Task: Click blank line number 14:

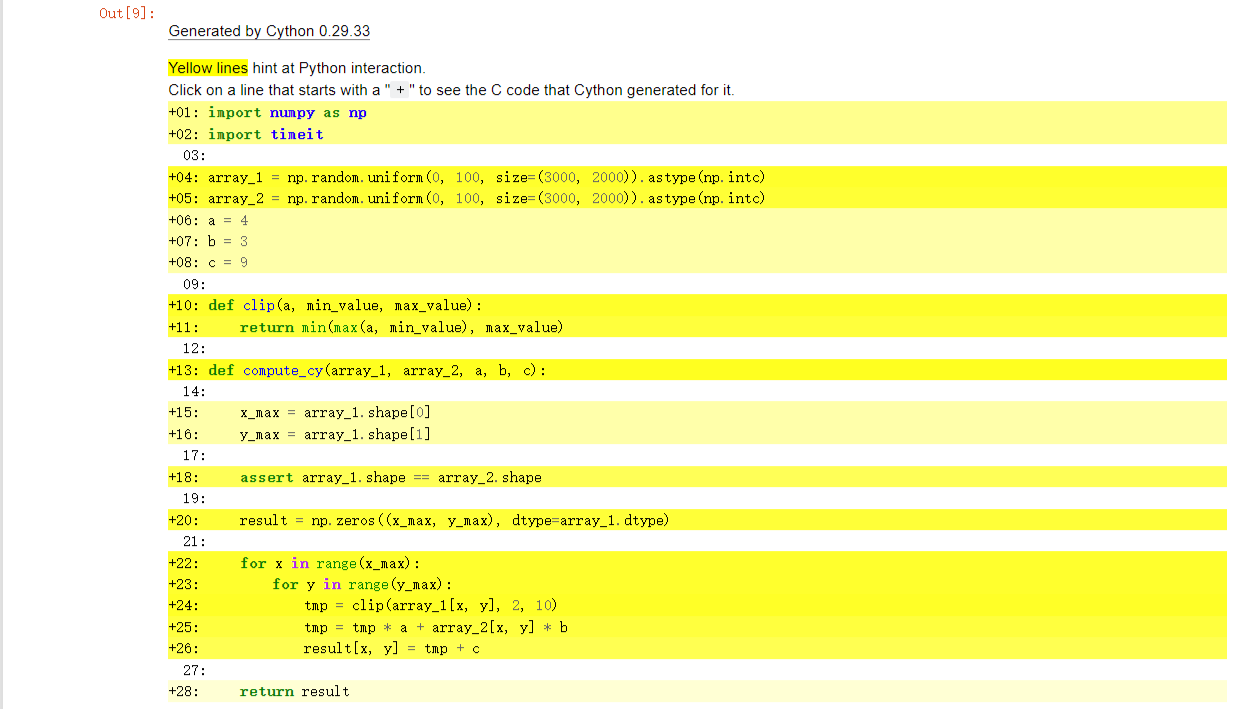Action: 194,391
